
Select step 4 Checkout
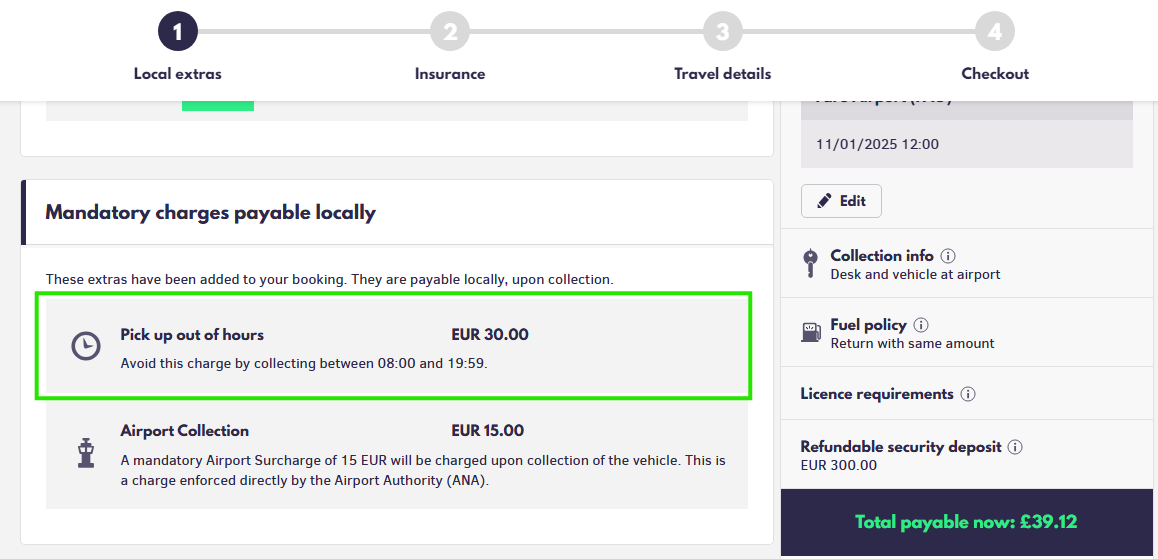click(x=994, y=33)
